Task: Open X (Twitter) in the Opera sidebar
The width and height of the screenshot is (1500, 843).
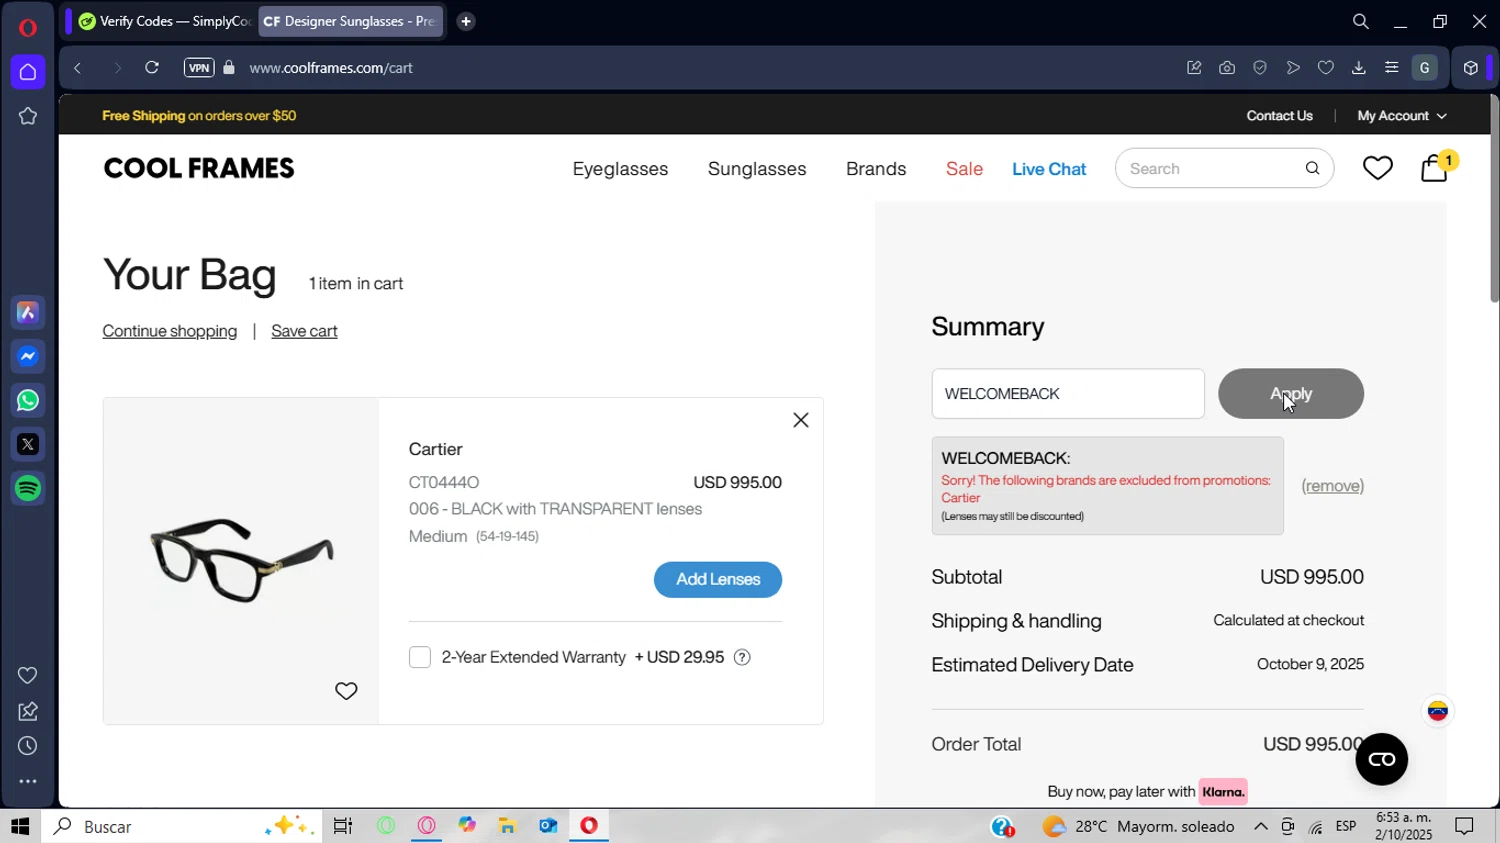Action: tap(28, 444)
